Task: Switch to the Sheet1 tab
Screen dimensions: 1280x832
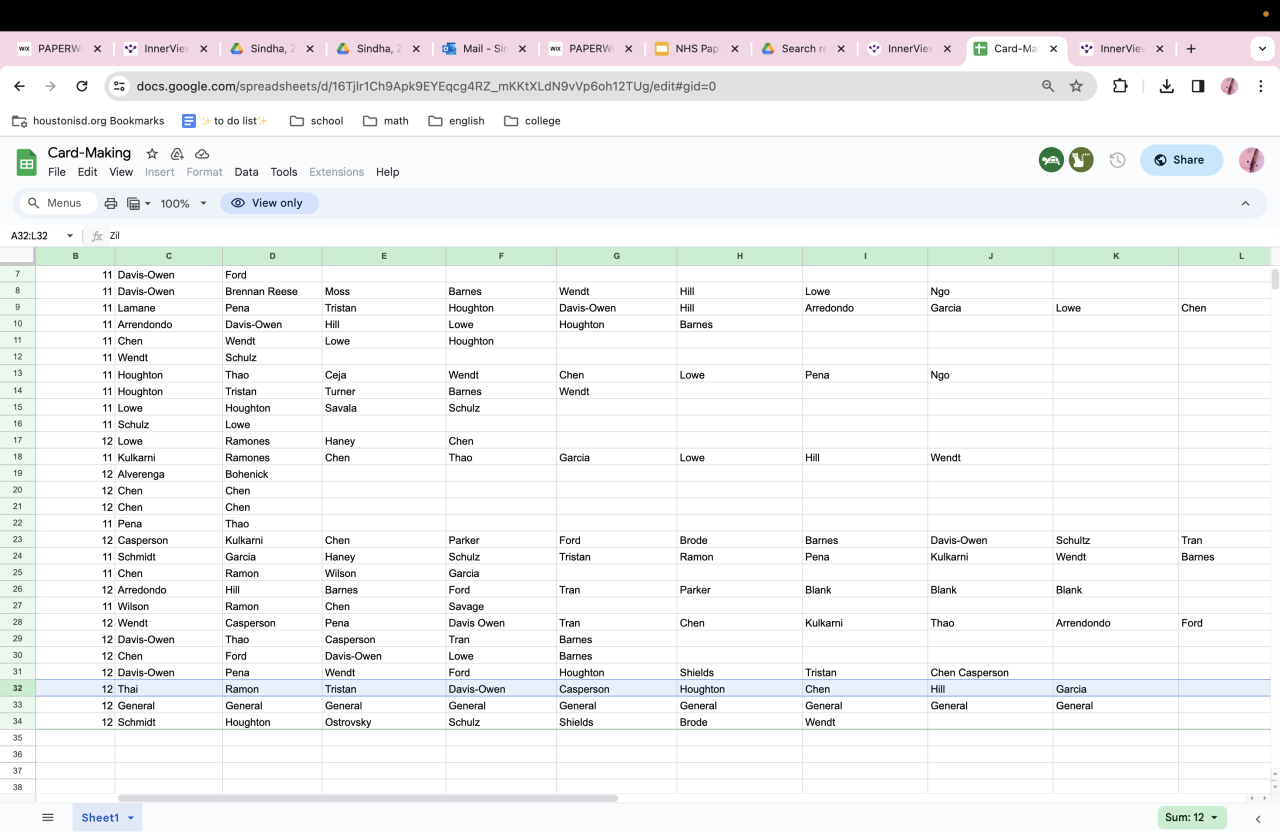Action: point(100,817)
